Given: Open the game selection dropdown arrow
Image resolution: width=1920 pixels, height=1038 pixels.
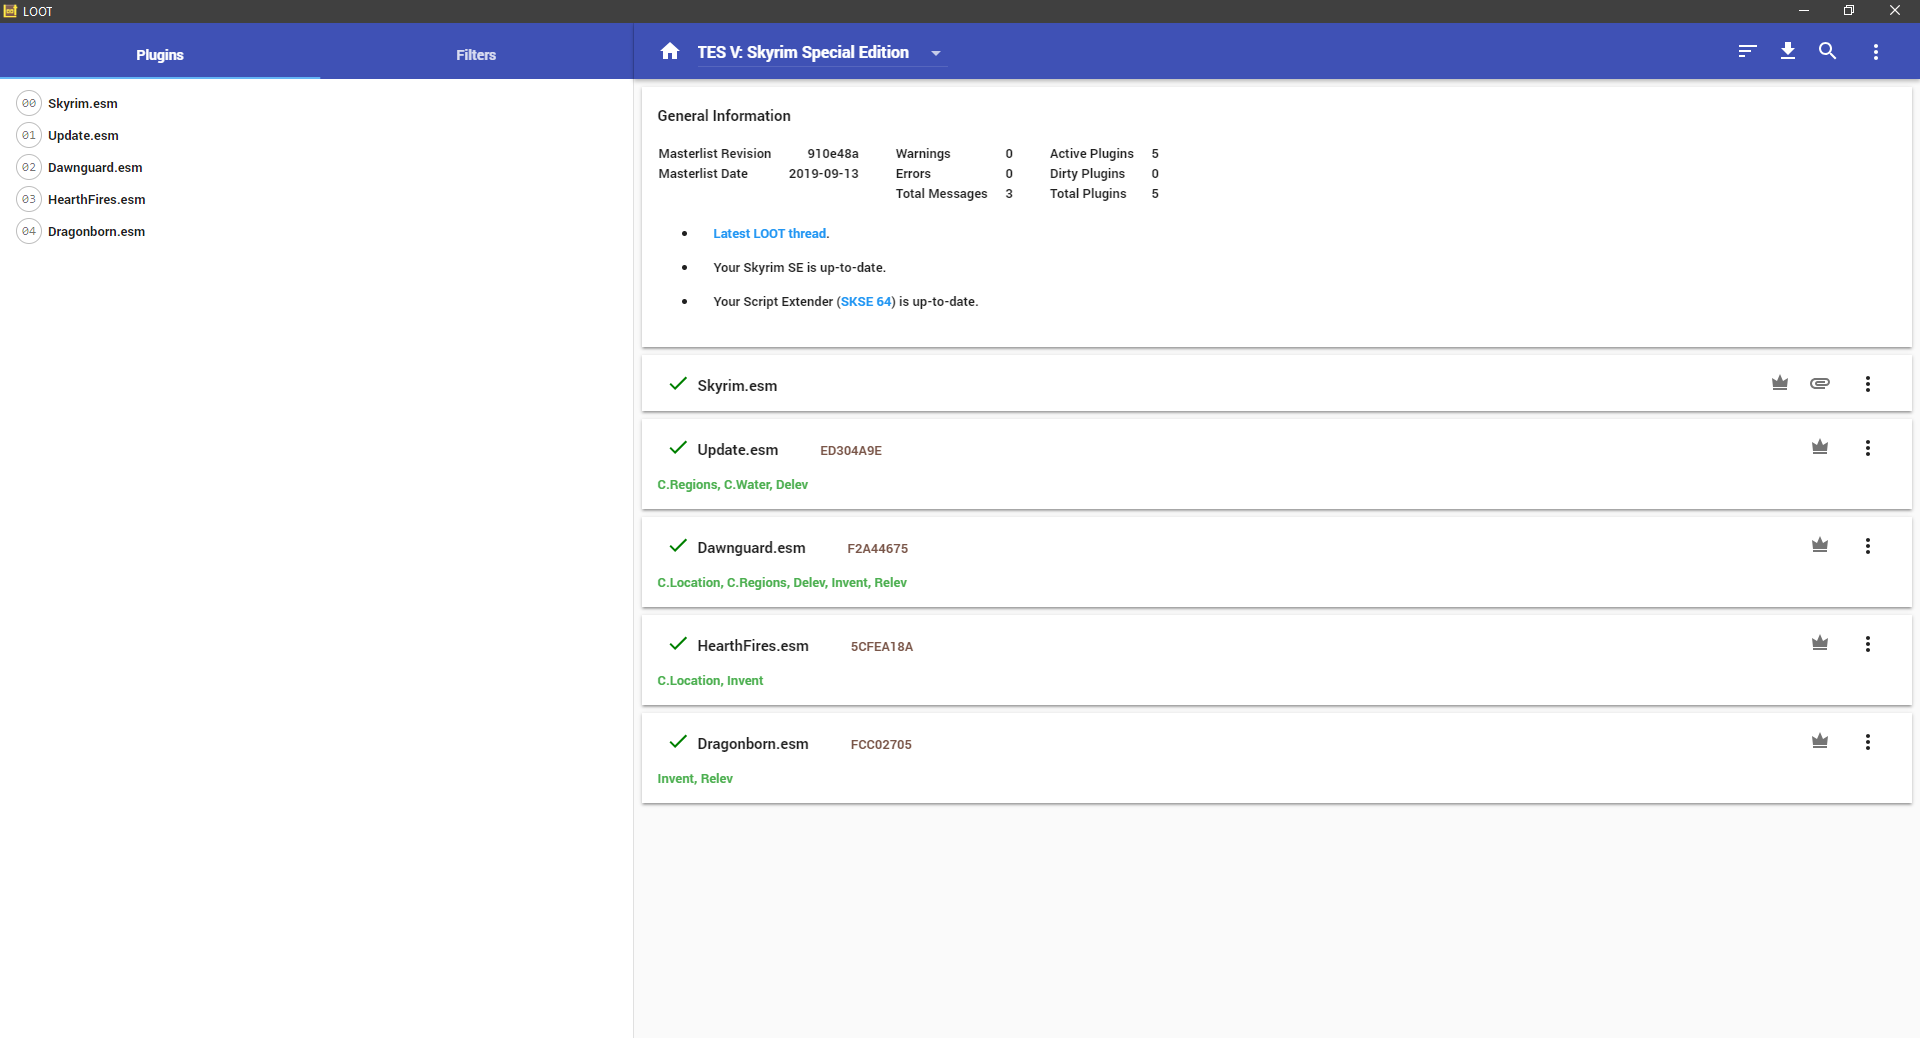Looking at the screenshot, I should point(936,53).
